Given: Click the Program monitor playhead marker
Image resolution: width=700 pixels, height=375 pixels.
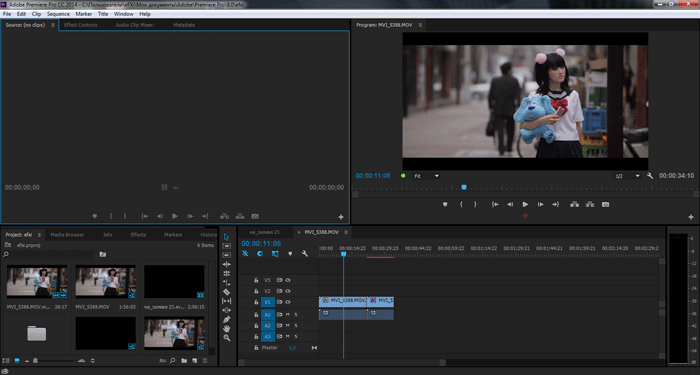Looking at the screenshot, I should pos(464,188).
